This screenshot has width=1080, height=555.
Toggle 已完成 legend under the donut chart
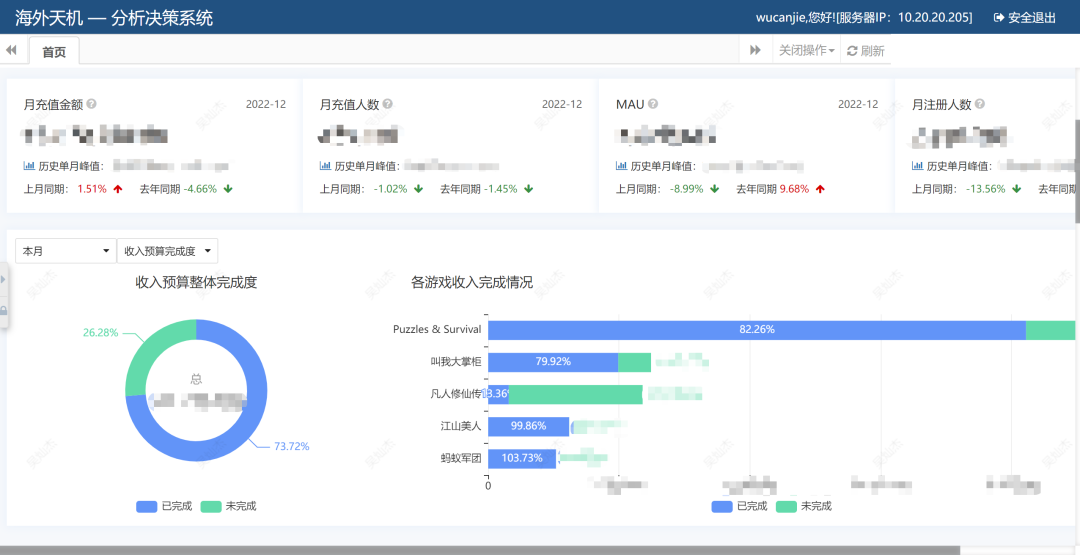[165, 506]
